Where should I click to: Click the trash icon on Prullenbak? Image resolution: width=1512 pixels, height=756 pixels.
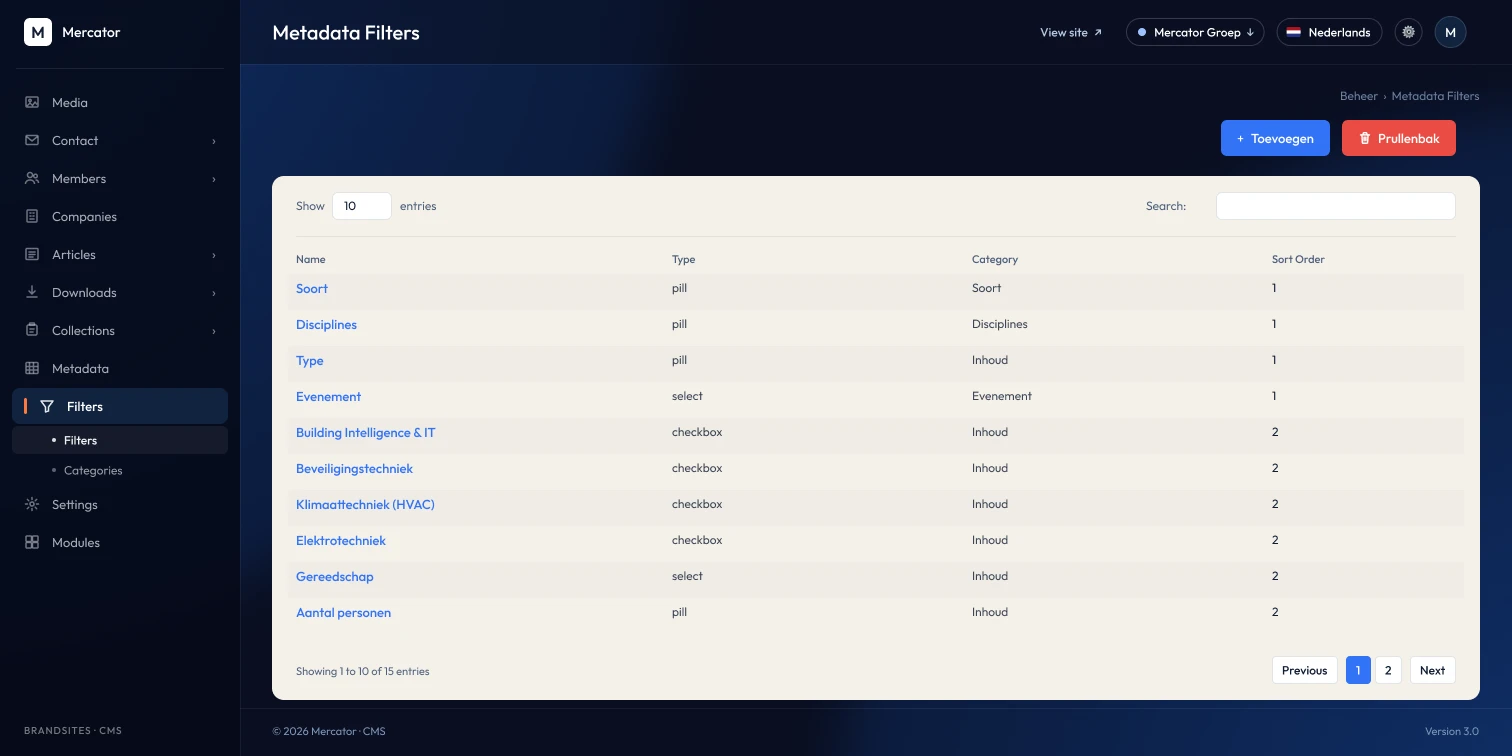1365,138
